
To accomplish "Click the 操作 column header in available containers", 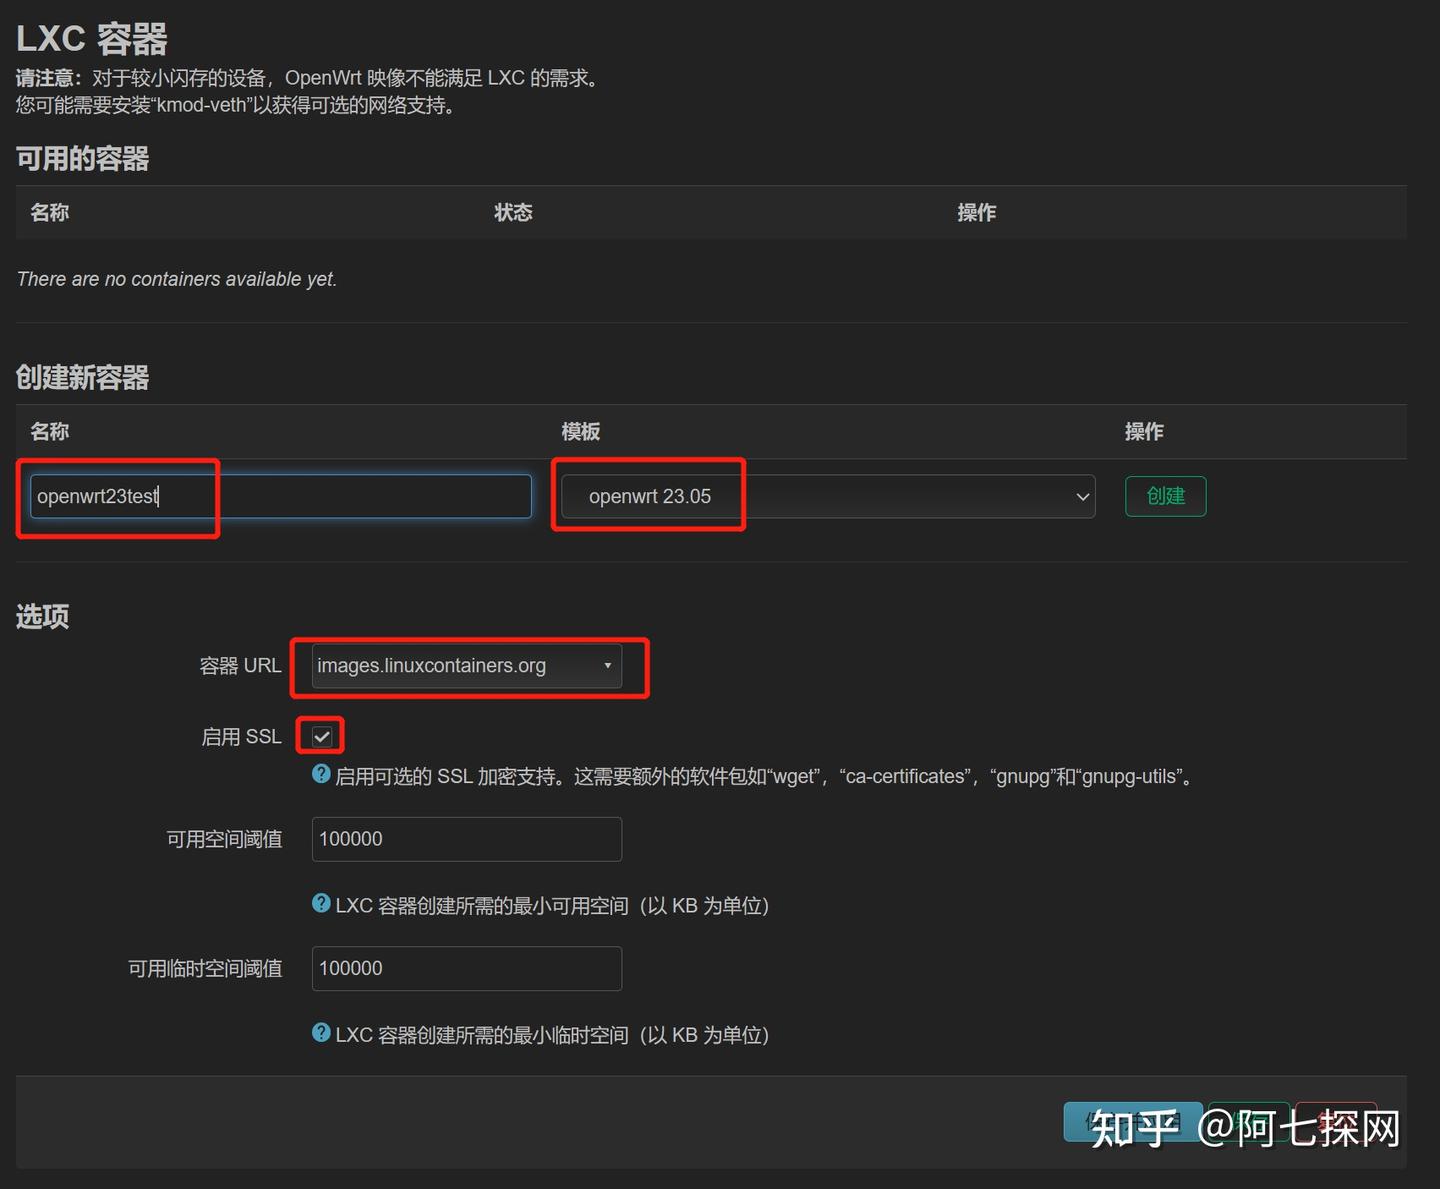I will pos(977,213).
